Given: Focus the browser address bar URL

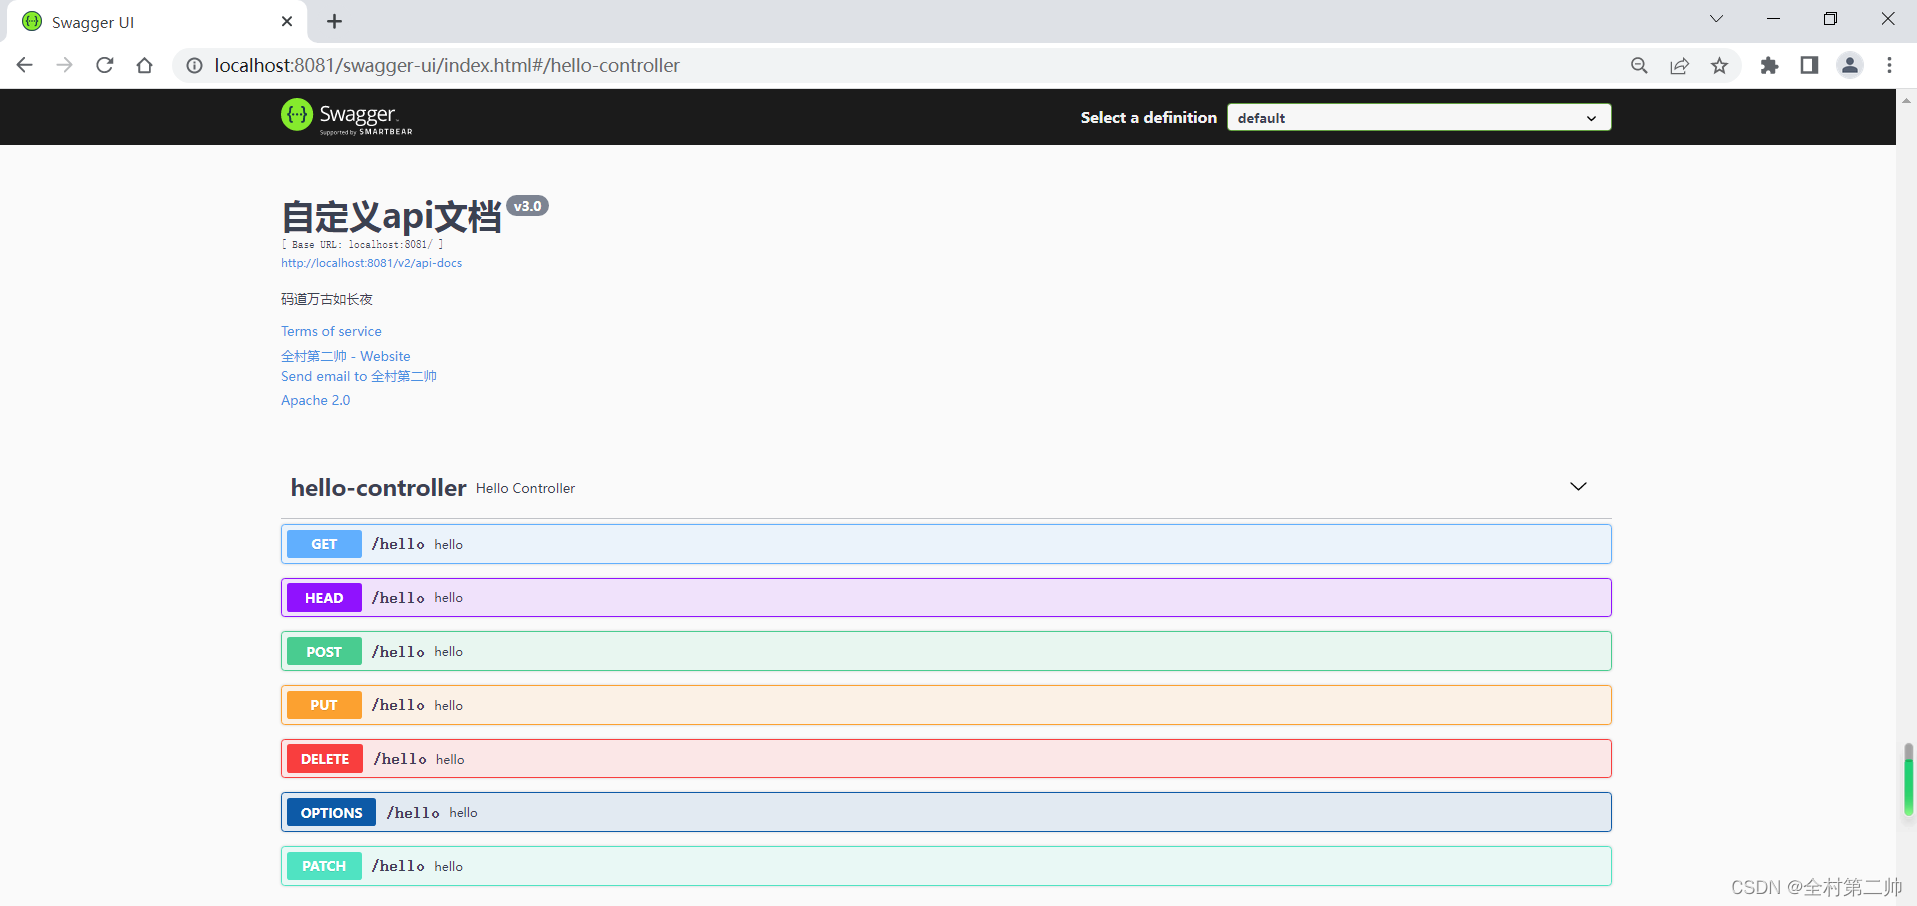Looking at the screenshot, I should click(x=447, y=65).
